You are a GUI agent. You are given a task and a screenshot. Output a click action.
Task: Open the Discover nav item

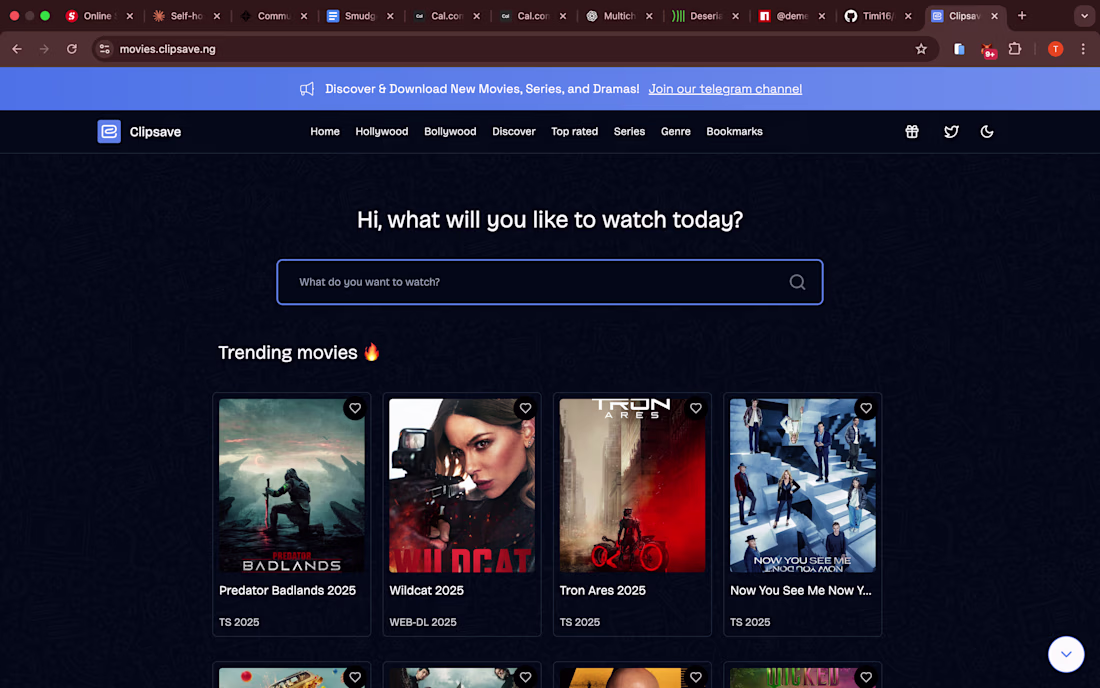[x=514, y=131]
